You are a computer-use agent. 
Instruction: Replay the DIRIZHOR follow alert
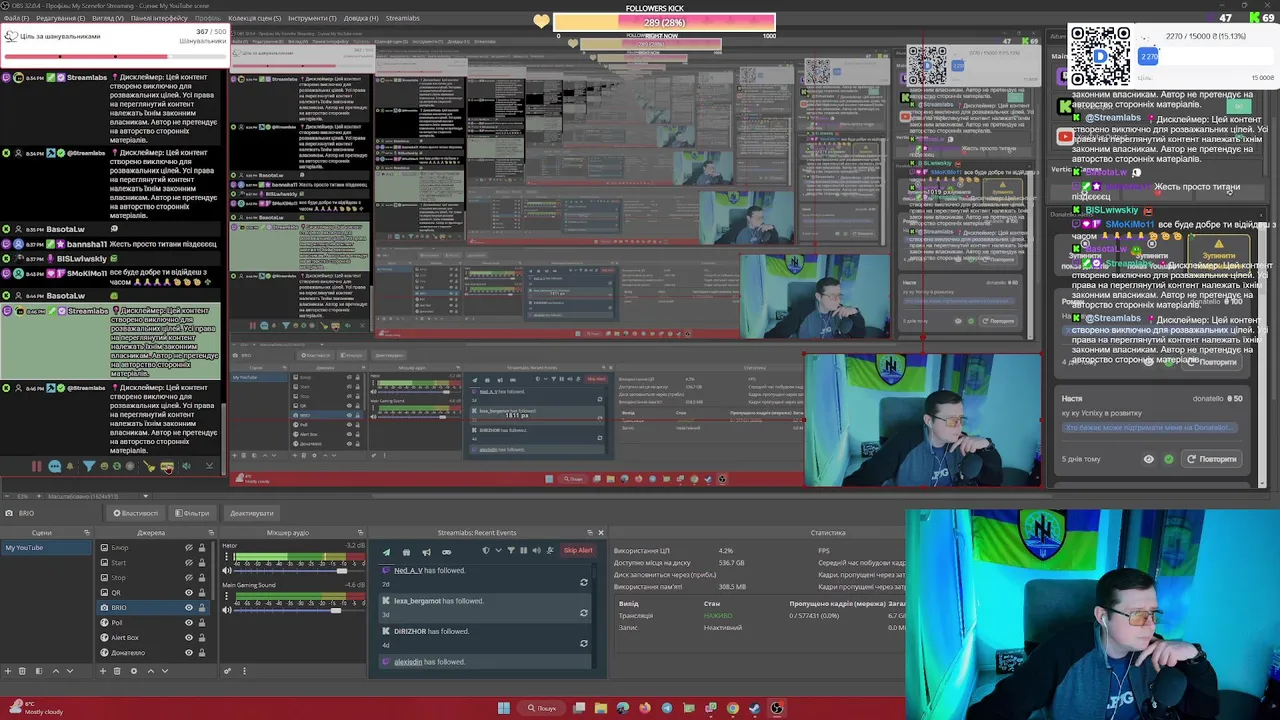pos(584,643)
